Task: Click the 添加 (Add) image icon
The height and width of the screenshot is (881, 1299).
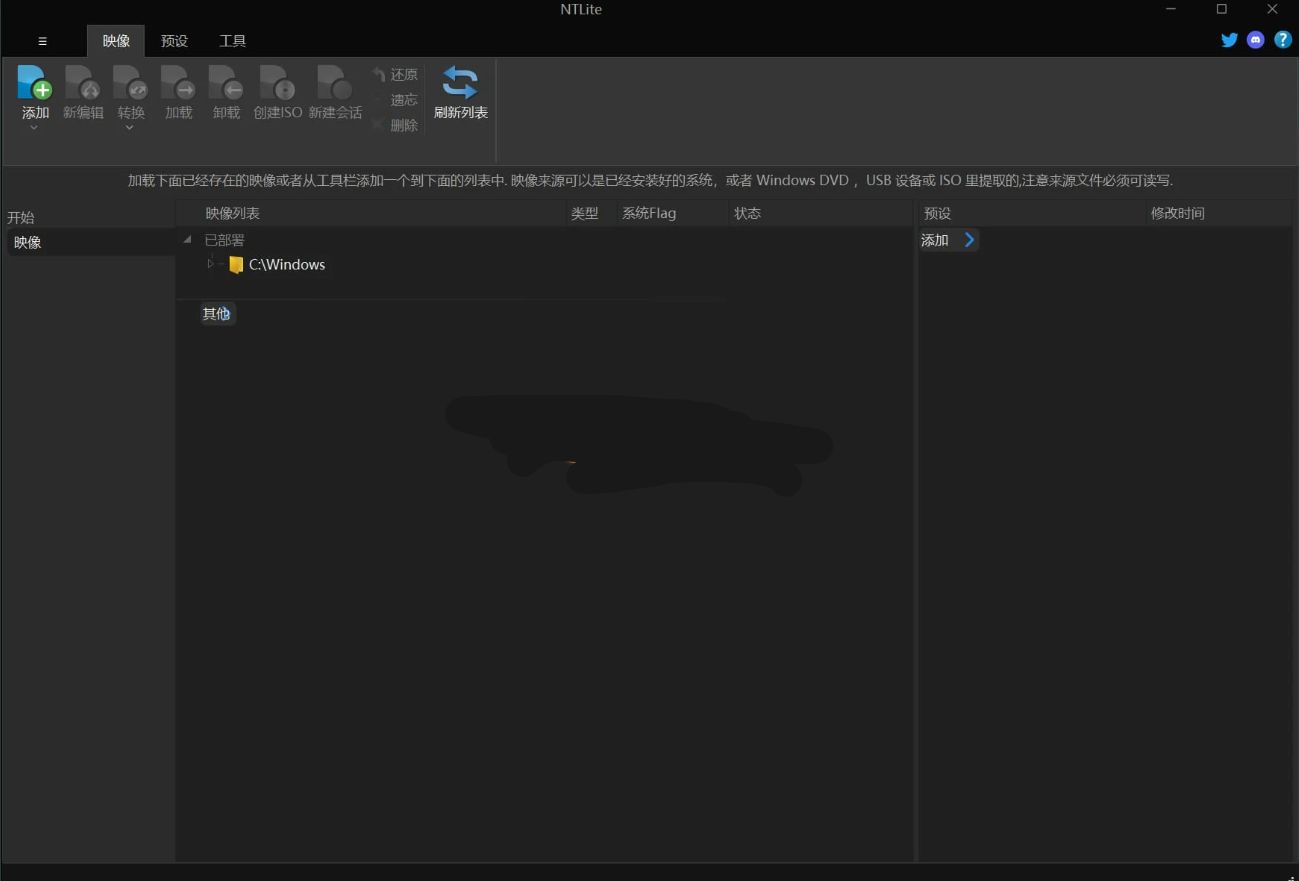Action: point(34,85)
